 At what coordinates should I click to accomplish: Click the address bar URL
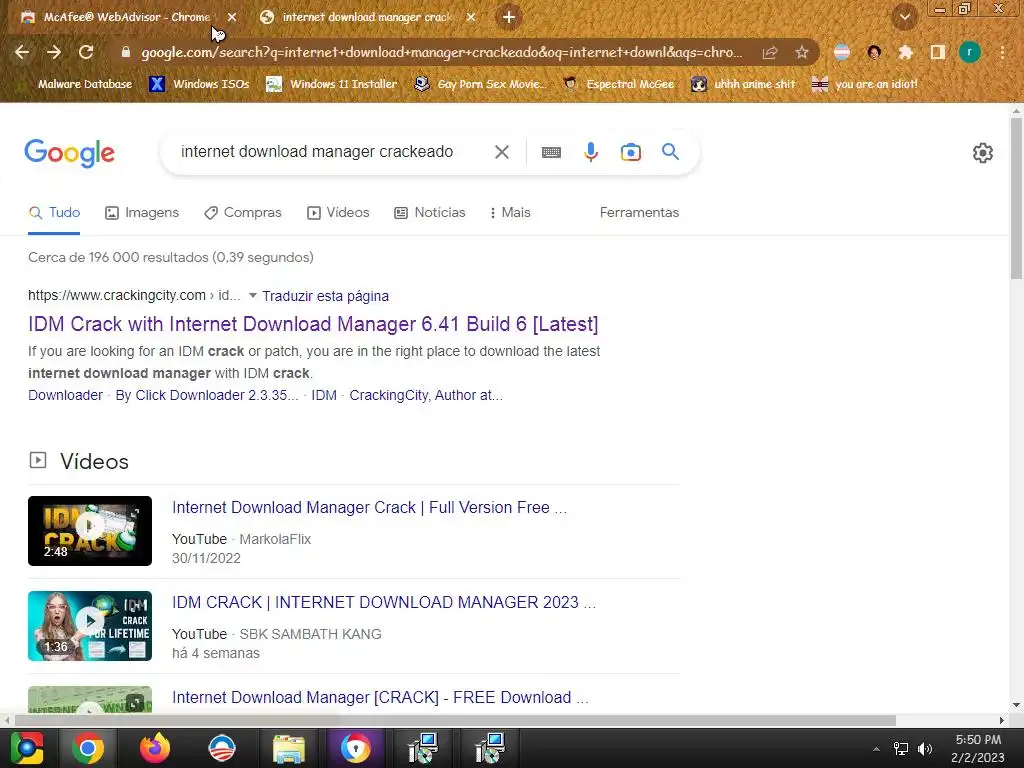click(x=441, y=52)
